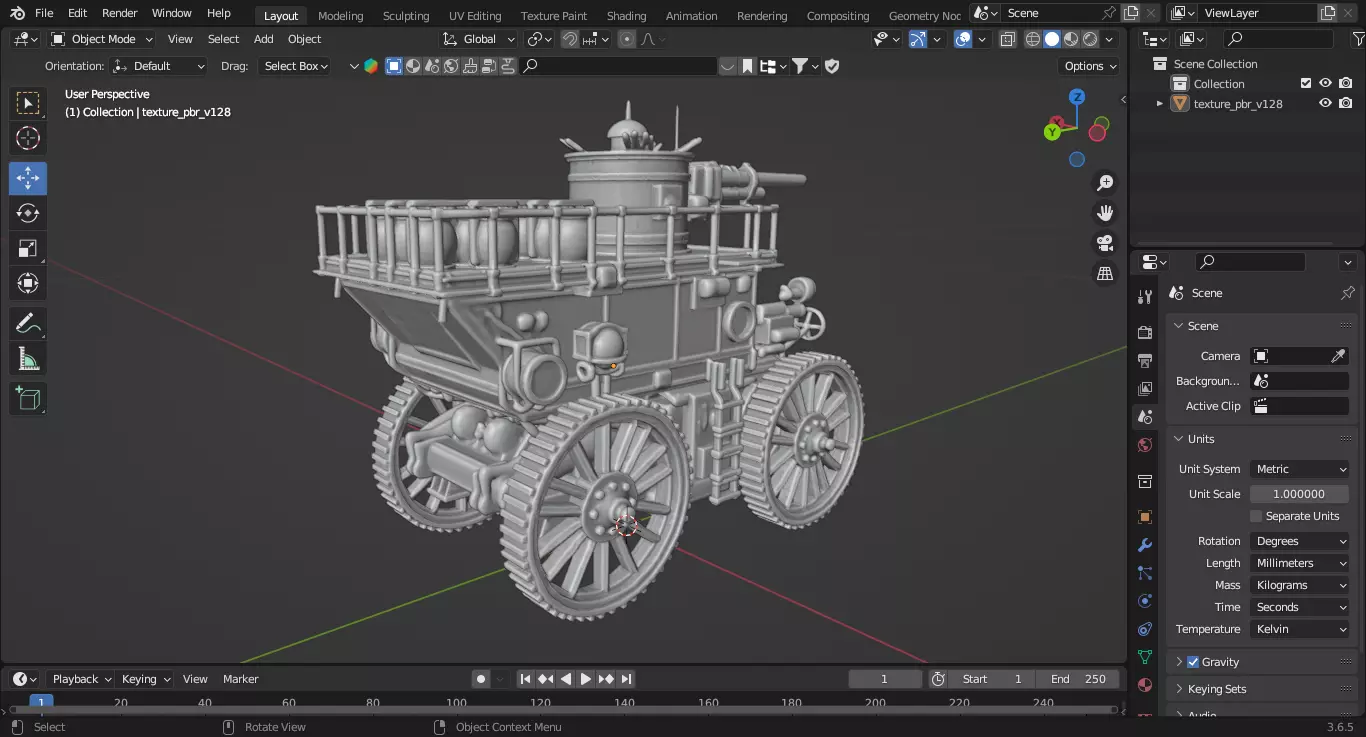Image resolution: width=1366 pixels, height=737 pixels.
Task: Click the Options button in the viewport
Action: pyautogui.click(x=1090, y=66)
